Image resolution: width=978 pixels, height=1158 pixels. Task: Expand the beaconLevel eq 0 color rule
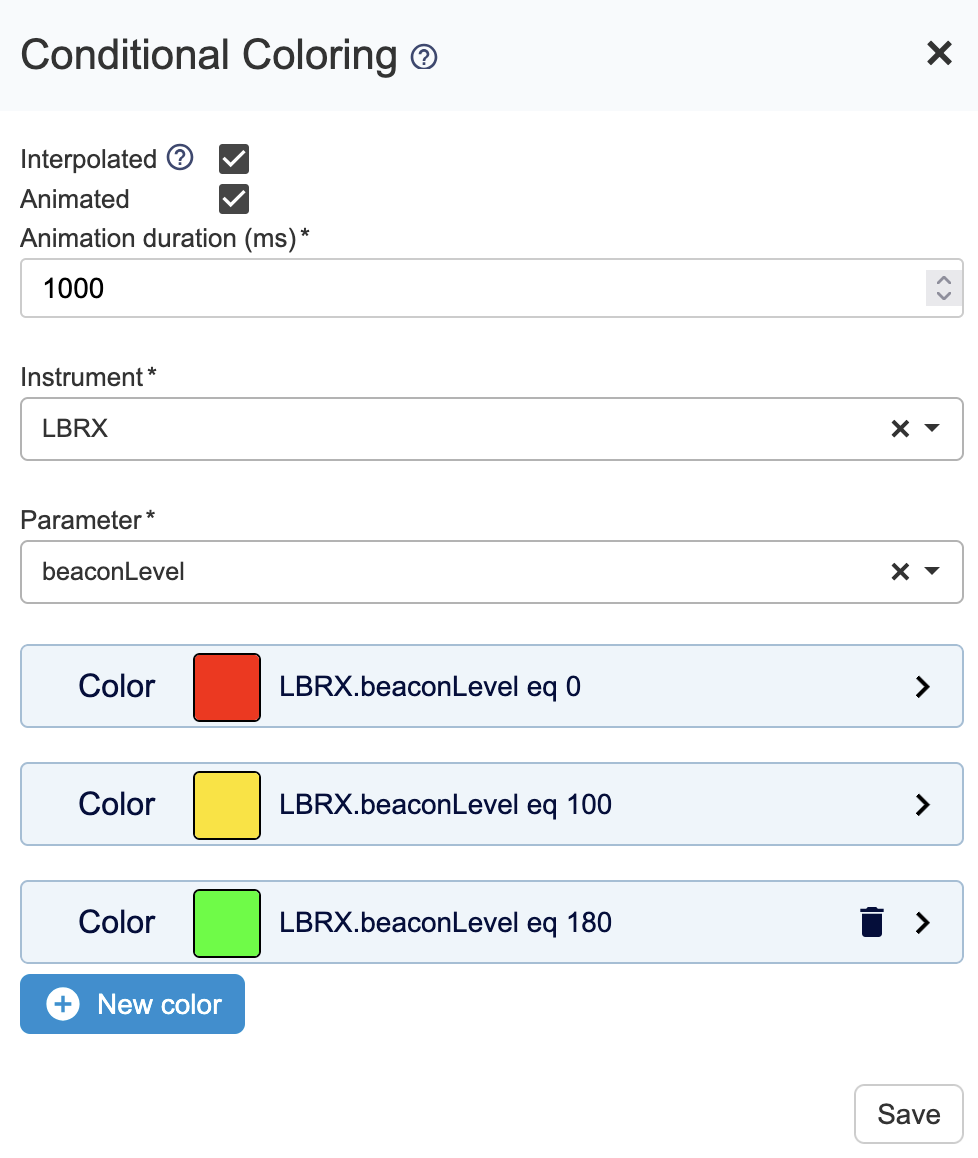pyautogui.click(x=923, y=687)
